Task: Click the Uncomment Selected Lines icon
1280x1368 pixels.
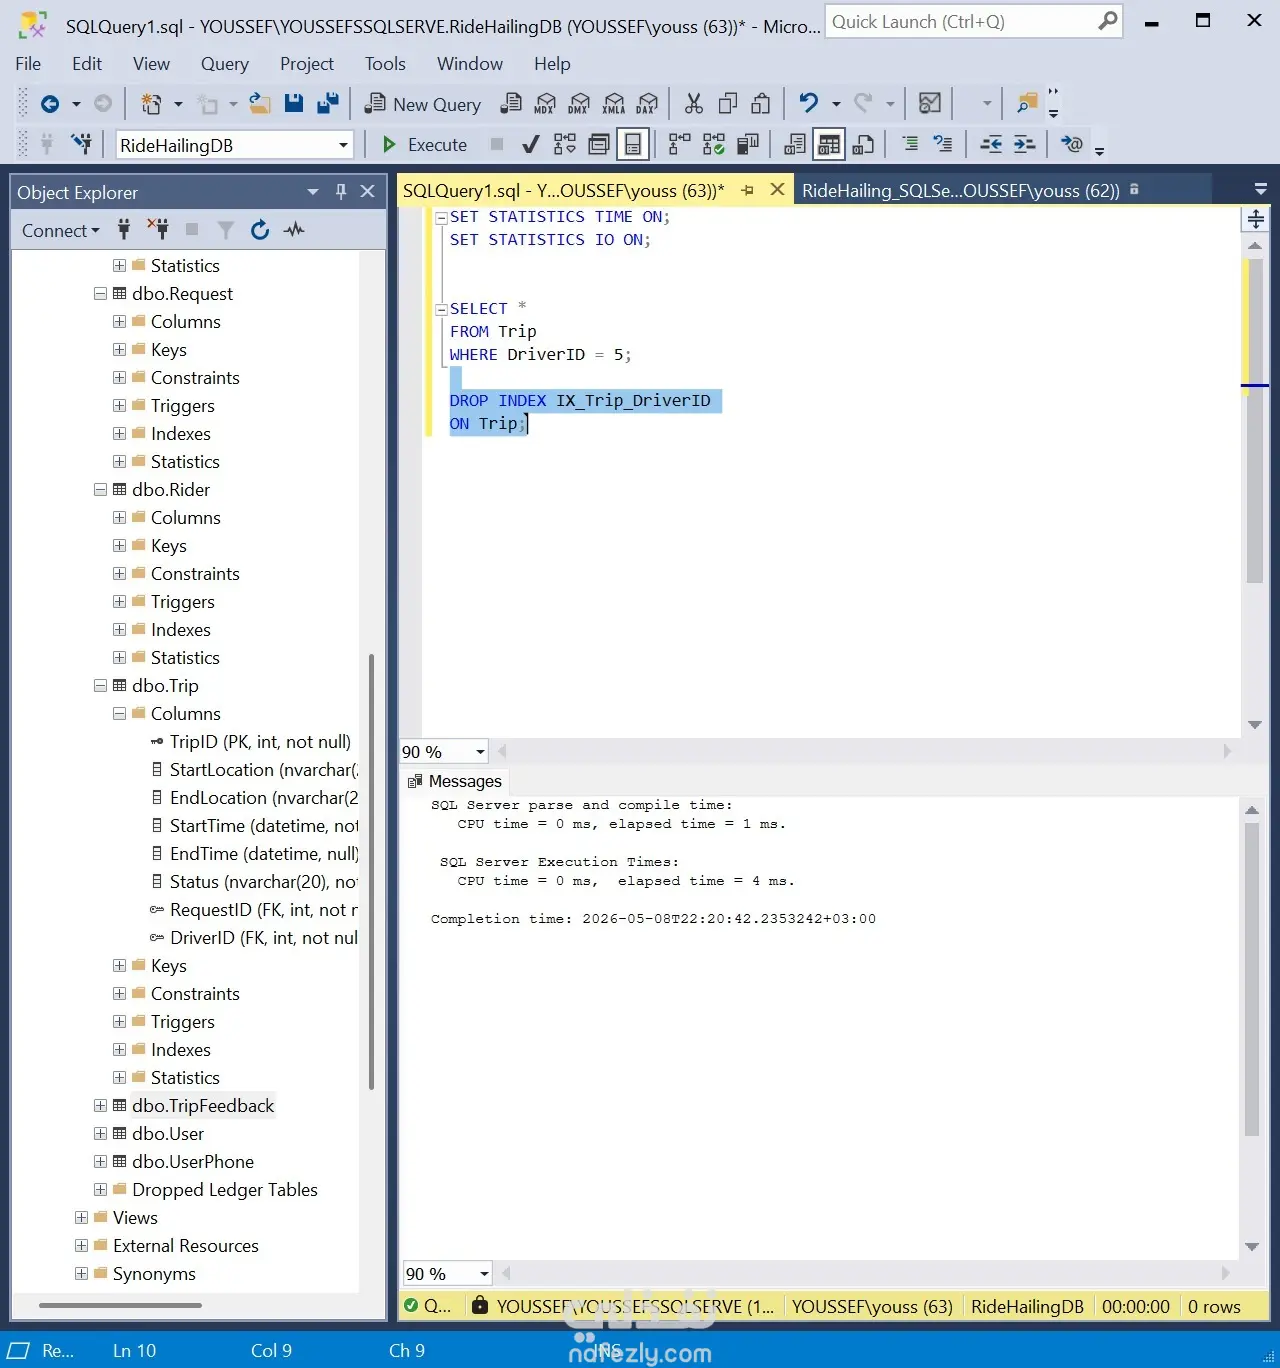Action: click(x=943, y=144)
